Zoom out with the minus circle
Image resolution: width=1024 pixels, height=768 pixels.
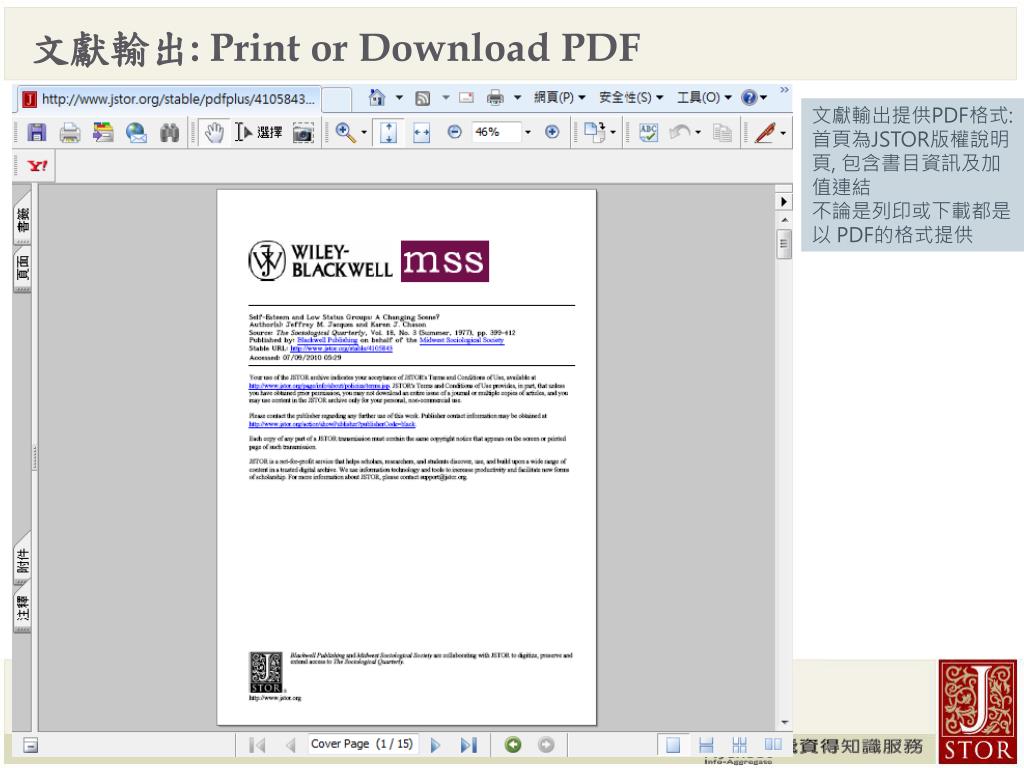[x=455, y=133]
